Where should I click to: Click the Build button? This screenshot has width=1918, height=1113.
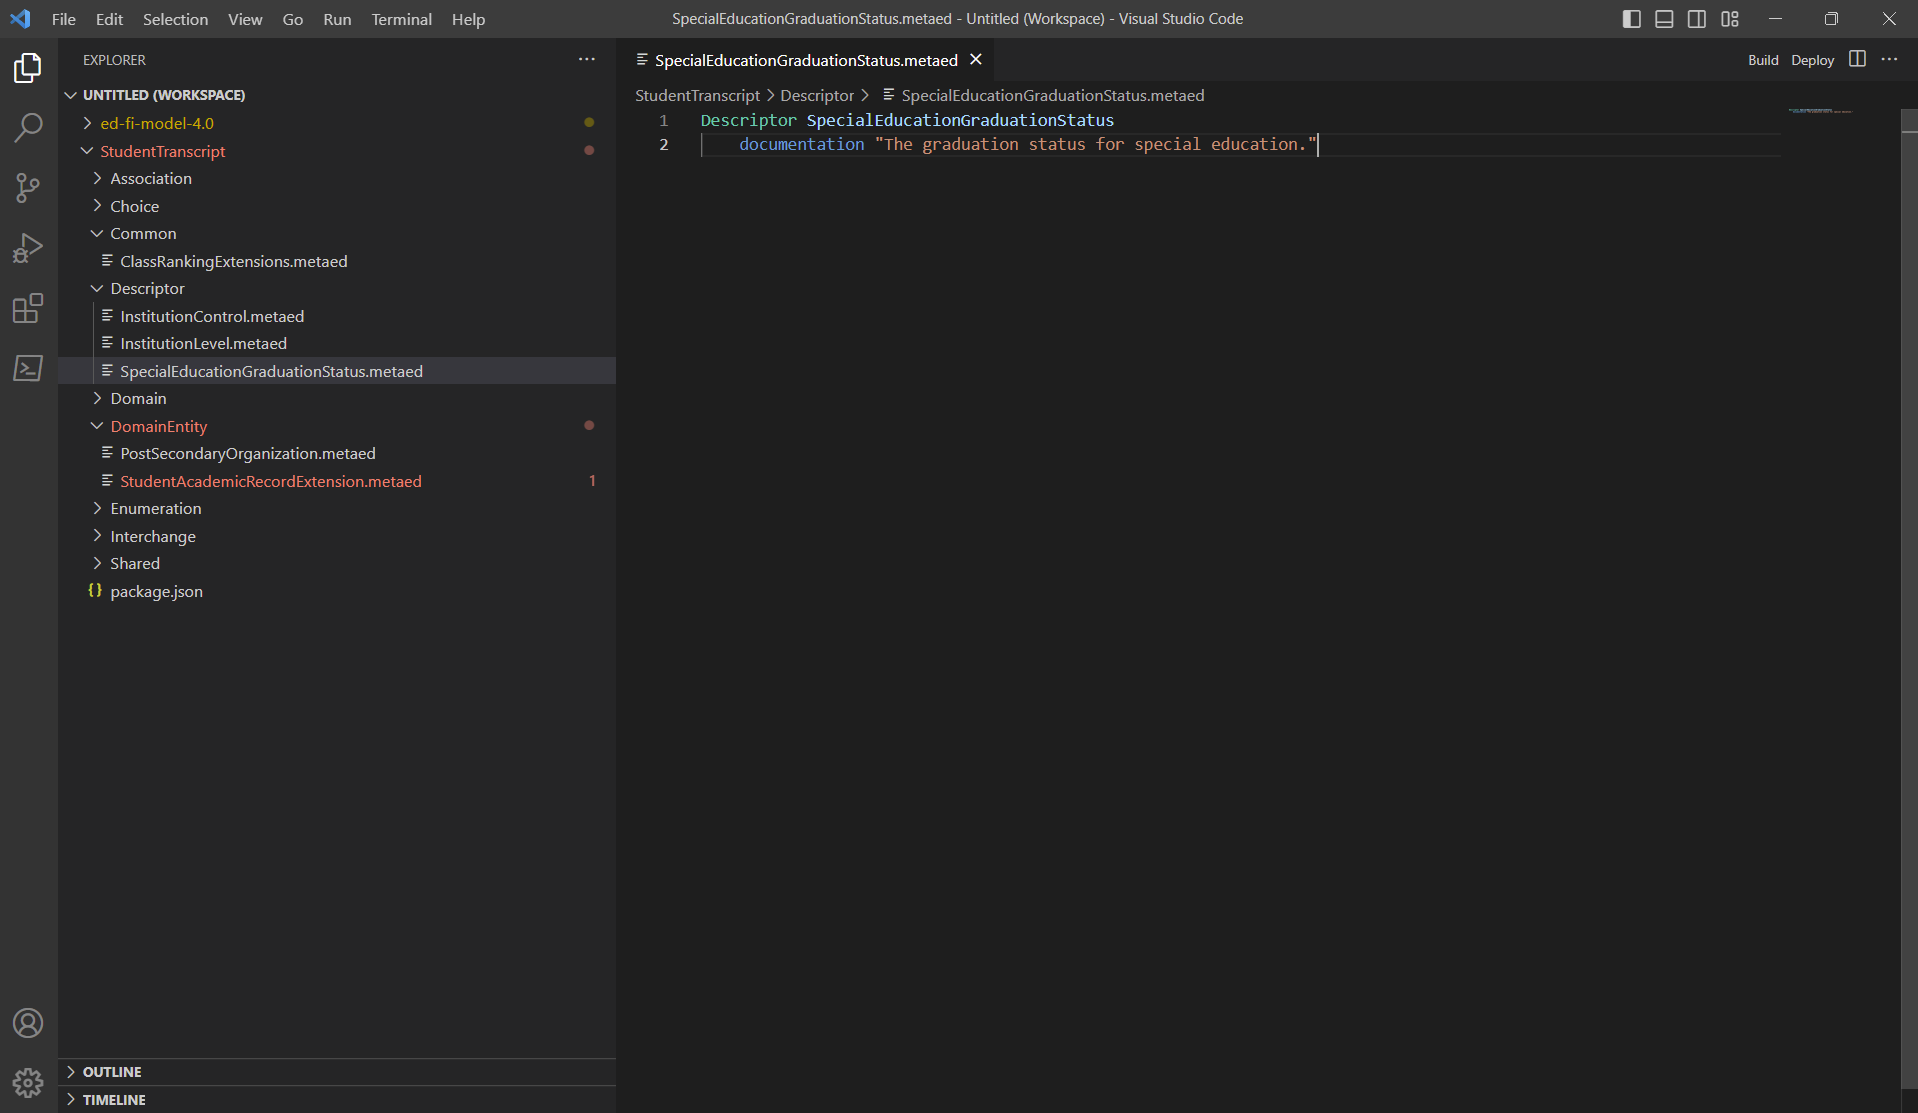(1763, 60)
